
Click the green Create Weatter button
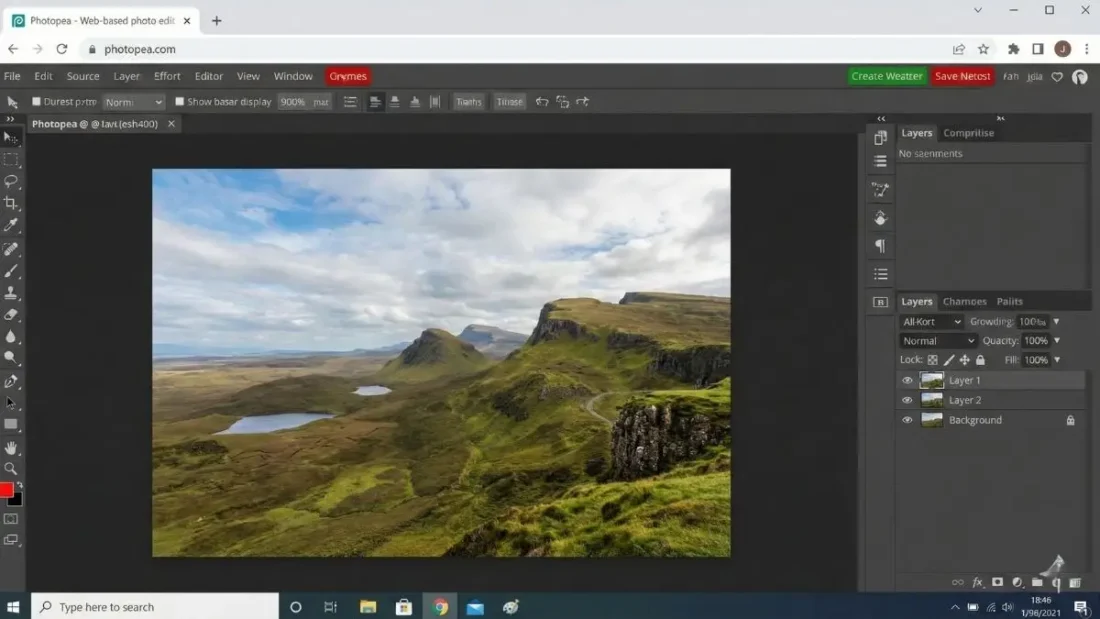887,76
